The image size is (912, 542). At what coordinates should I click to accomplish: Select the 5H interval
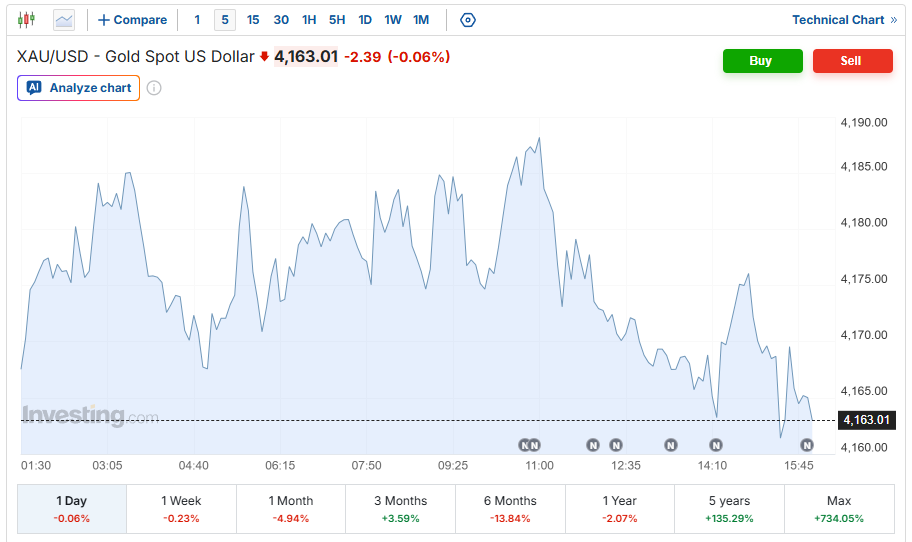tap(337, 20)
